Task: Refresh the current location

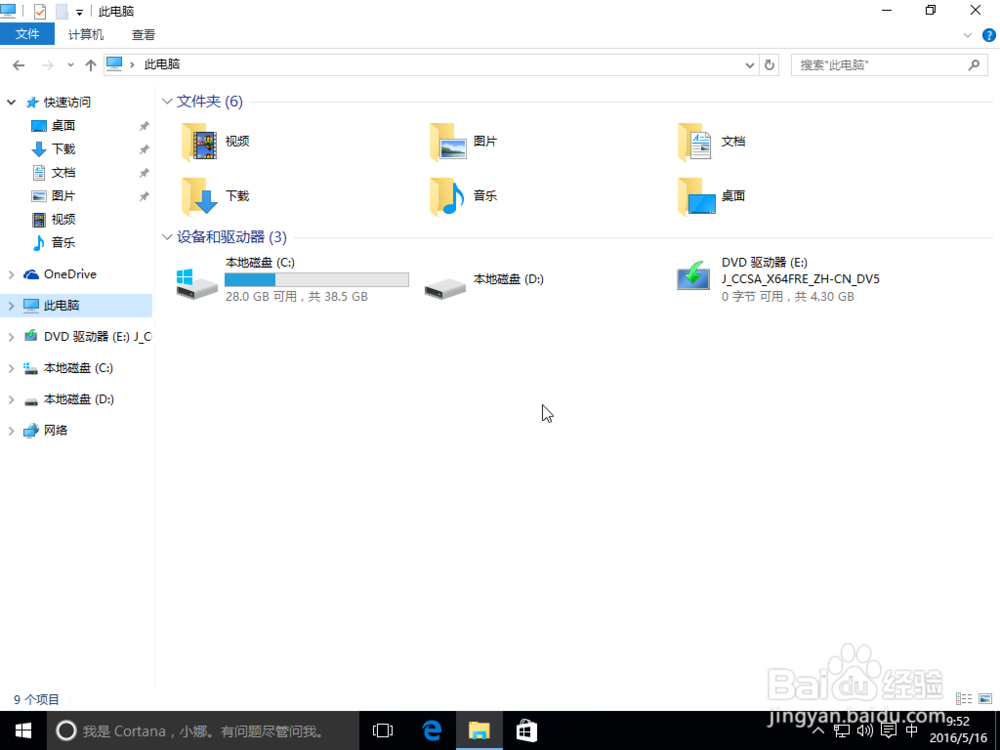Action: [x=770, y=65]
